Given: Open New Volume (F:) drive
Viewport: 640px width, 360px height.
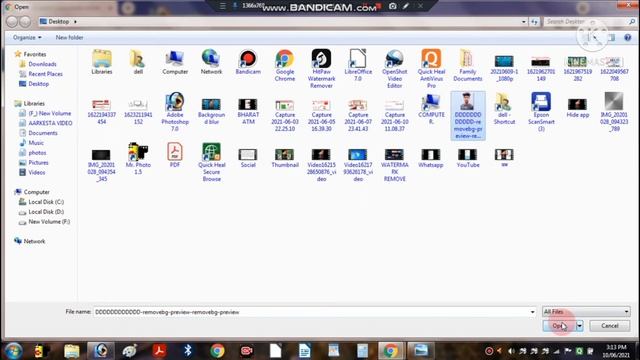Looking at the screenshot, I should (x=49, y=222).
